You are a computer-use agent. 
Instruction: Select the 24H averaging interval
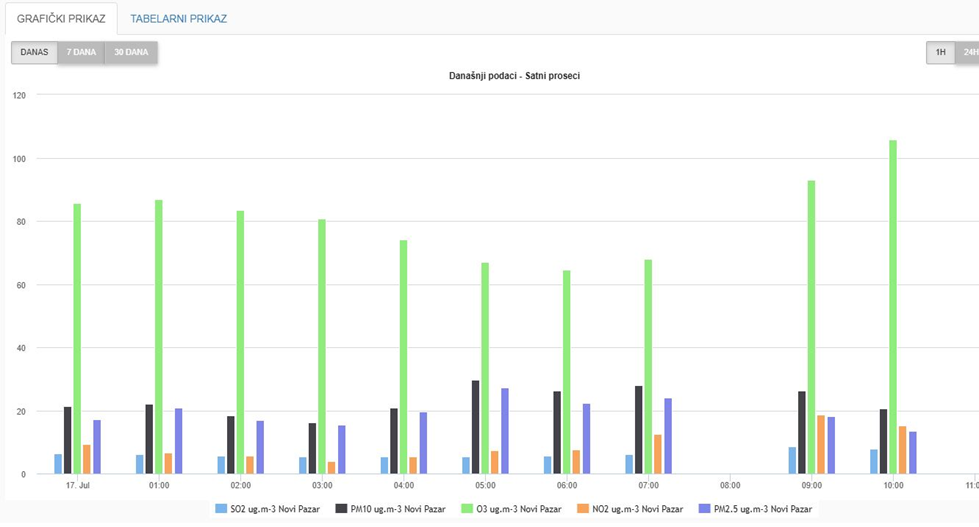[x=968, y=52]
